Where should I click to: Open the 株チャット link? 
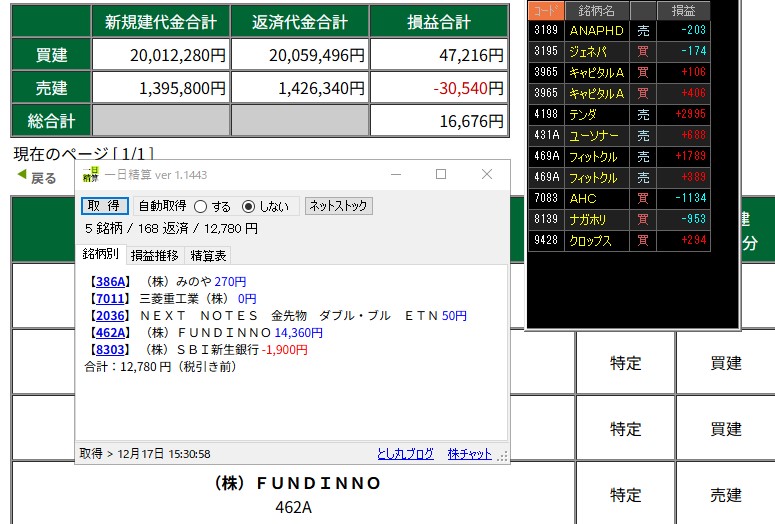(x=469, y=454)
